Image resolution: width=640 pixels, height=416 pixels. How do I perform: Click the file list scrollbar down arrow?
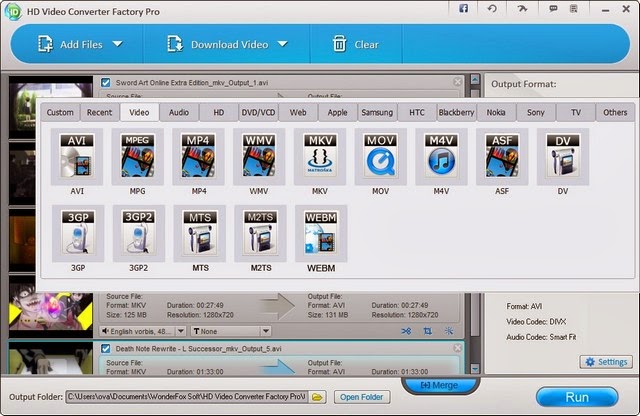click(475, 369)
